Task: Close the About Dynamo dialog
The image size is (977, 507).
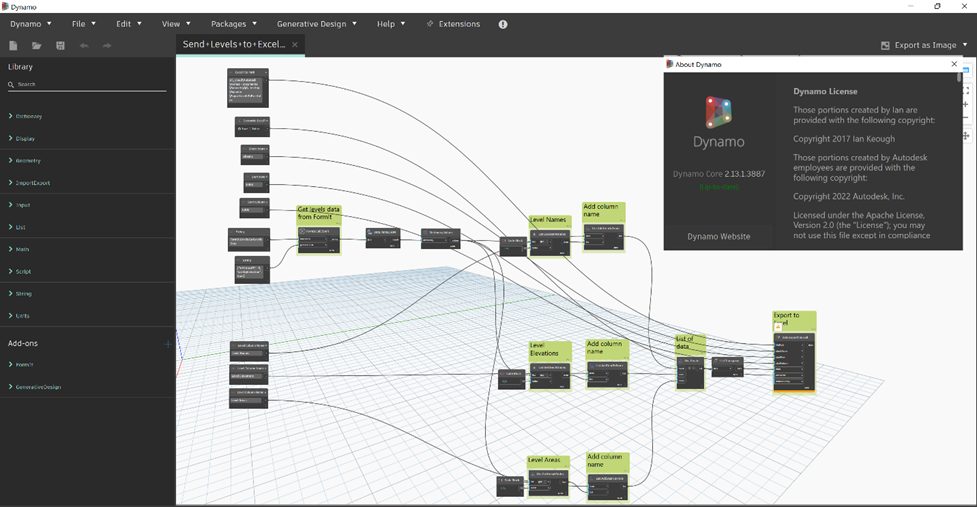Action: click(953, 64)
